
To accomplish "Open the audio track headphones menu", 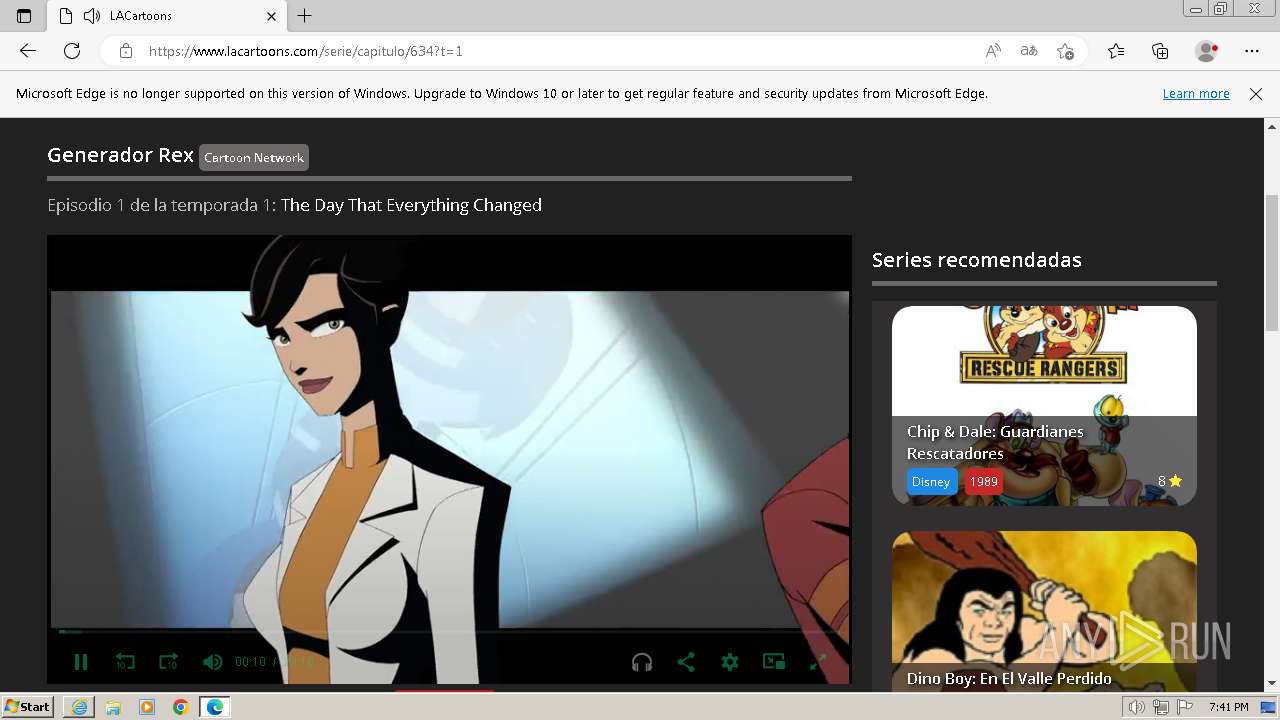I will click(642, 662).
